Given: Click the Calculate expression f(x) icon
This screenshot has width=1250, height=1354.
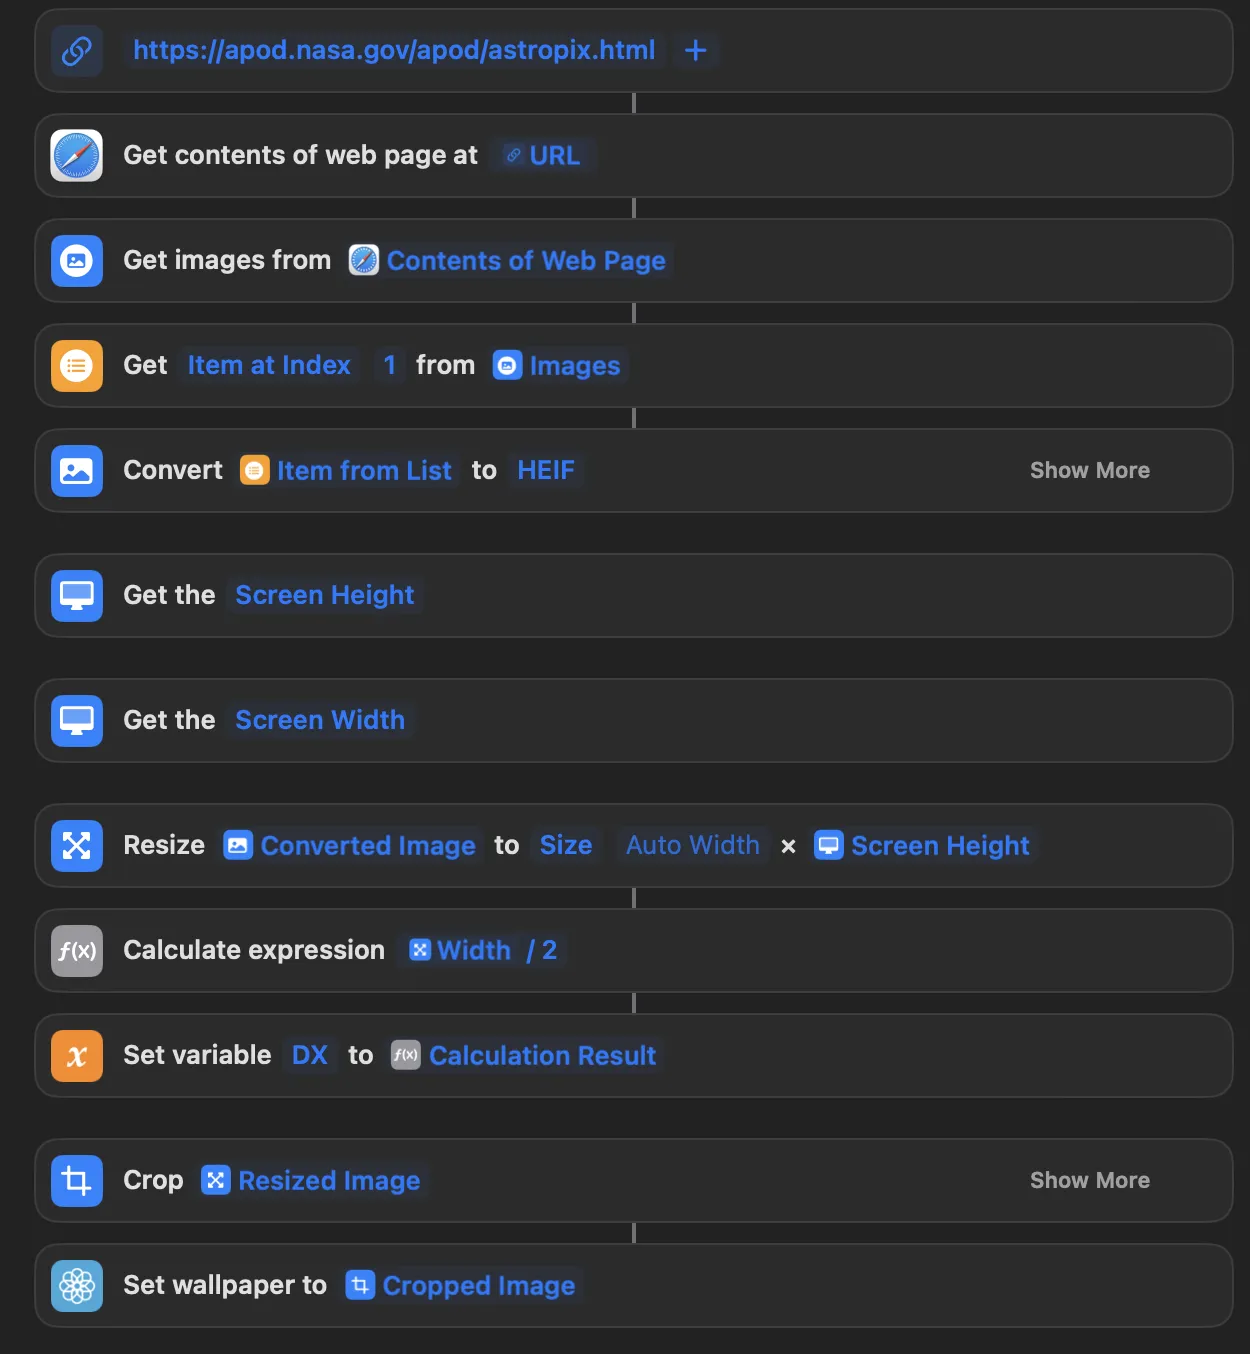Looking at the screenshot, I should (77, 951).
